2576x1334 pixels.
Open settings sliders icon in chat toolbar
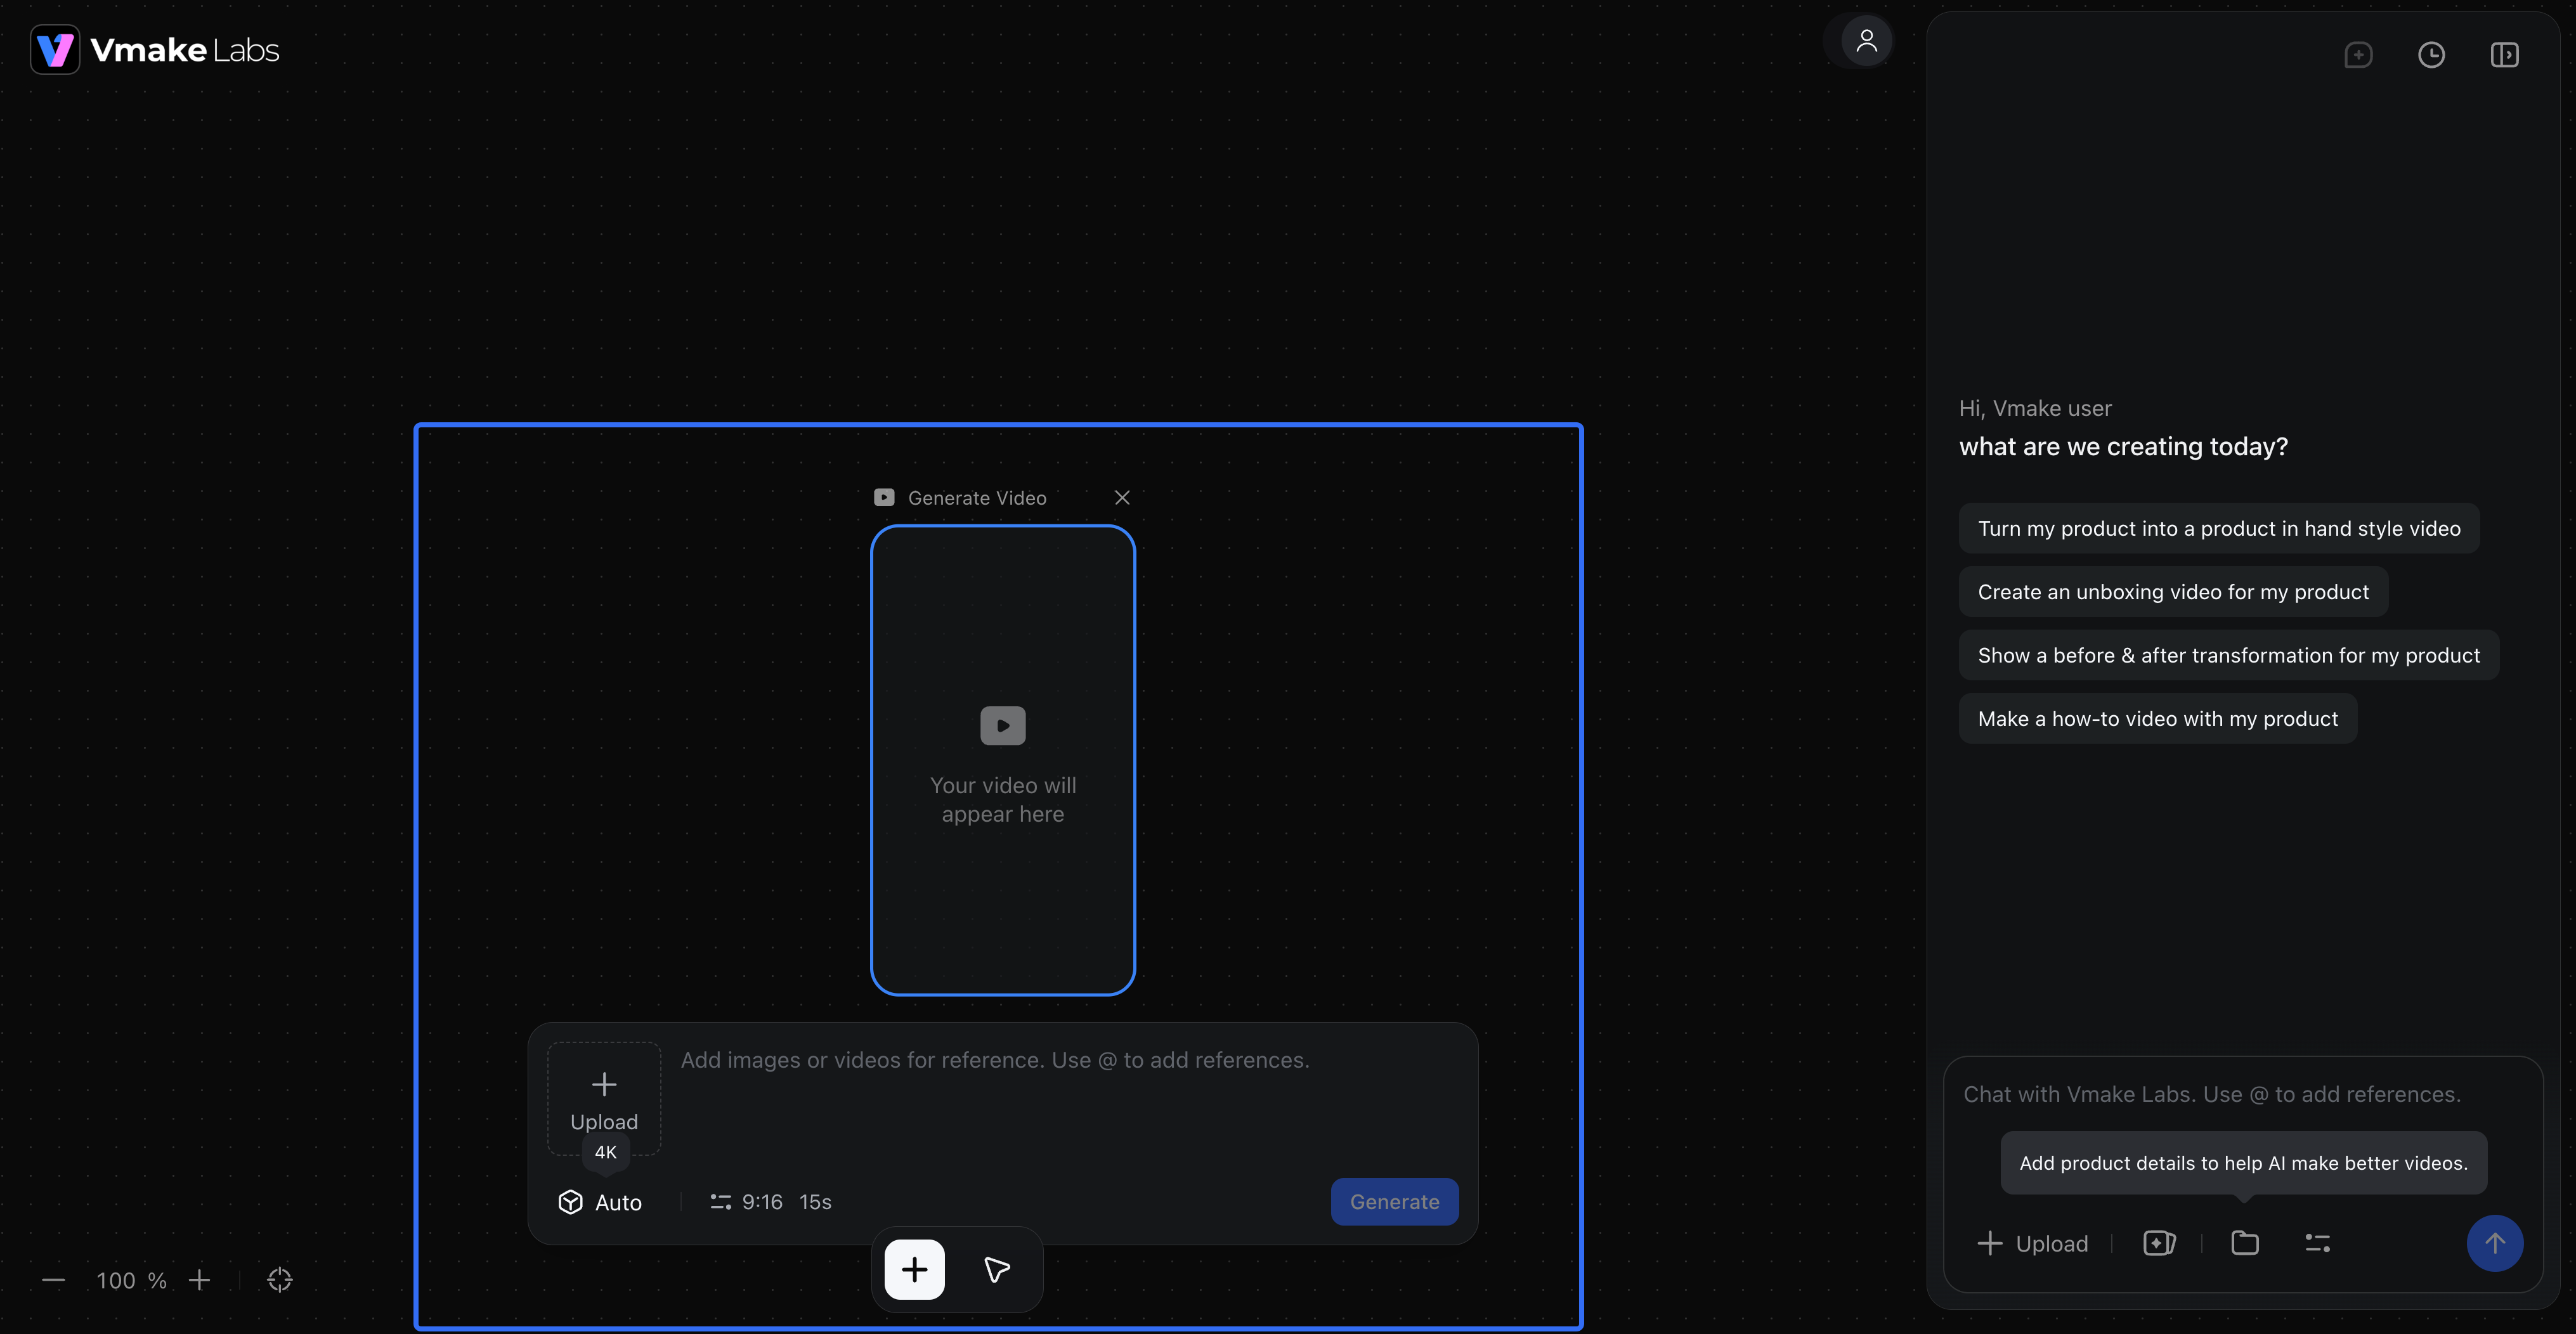[x=2317, y=1243]
